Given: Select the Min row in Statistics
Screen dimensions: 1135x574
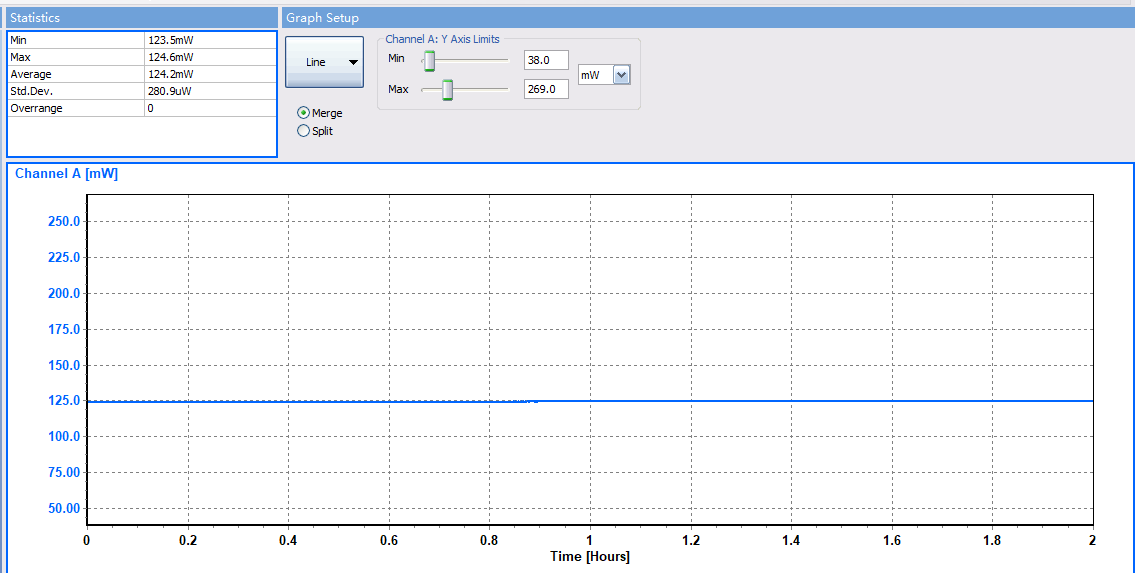Looking at the screenshot, I should click(x=76, y=40).
